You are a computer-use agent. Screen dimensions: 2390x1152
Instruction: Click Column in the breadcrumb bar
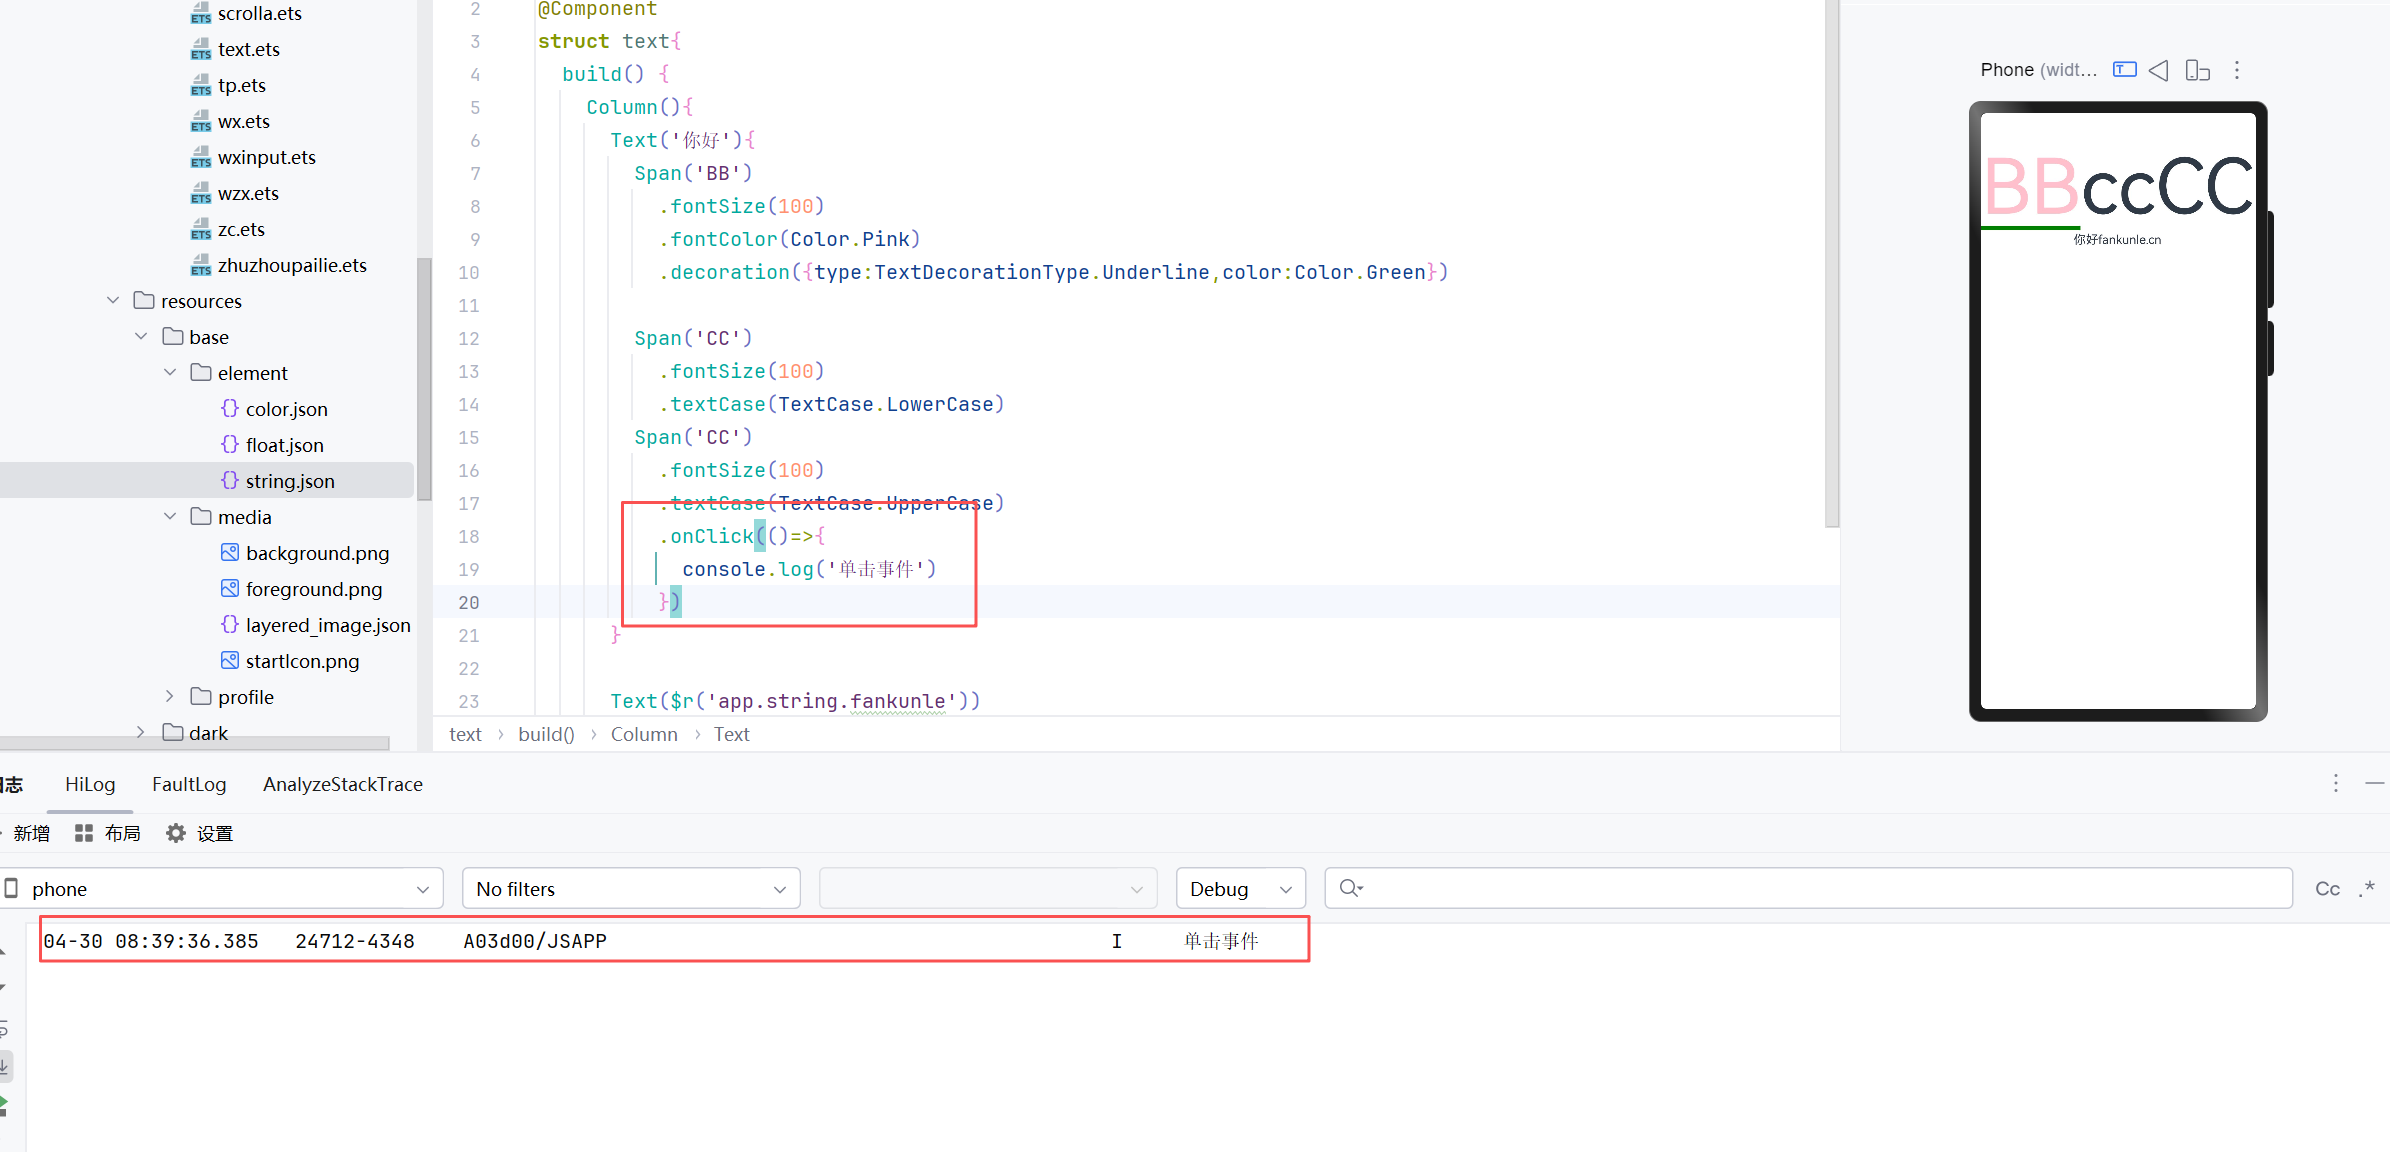pyautogui.click(x=644, y=734)
